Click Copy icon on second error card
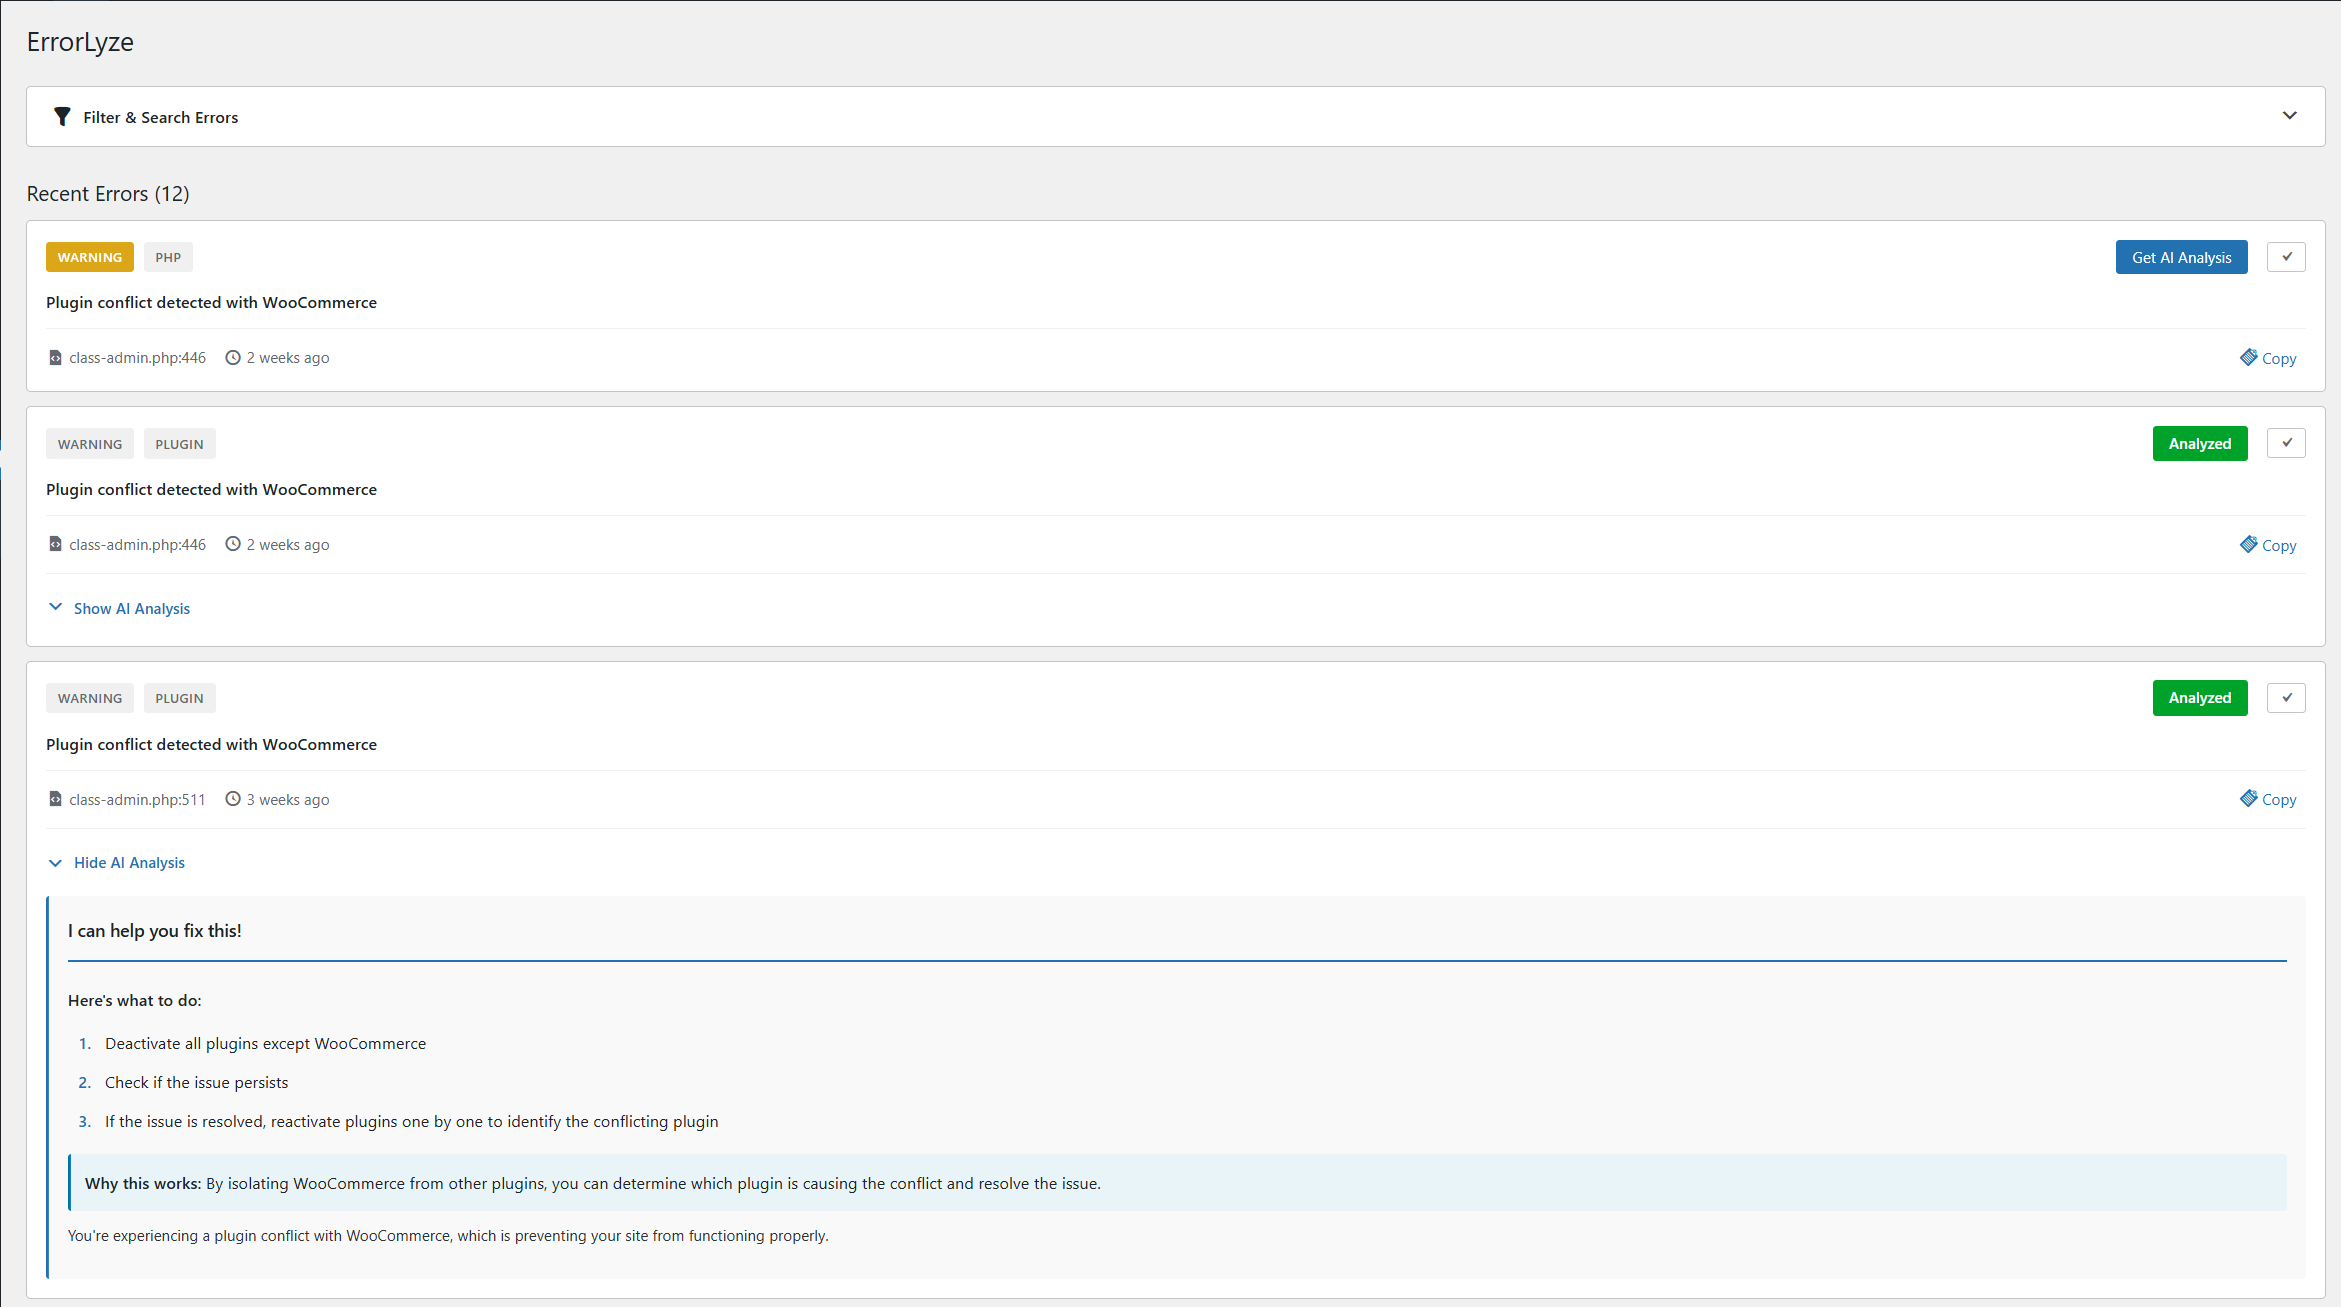The width and height of the screenshot is (2341, 1307). click(x=2249, y=545)
